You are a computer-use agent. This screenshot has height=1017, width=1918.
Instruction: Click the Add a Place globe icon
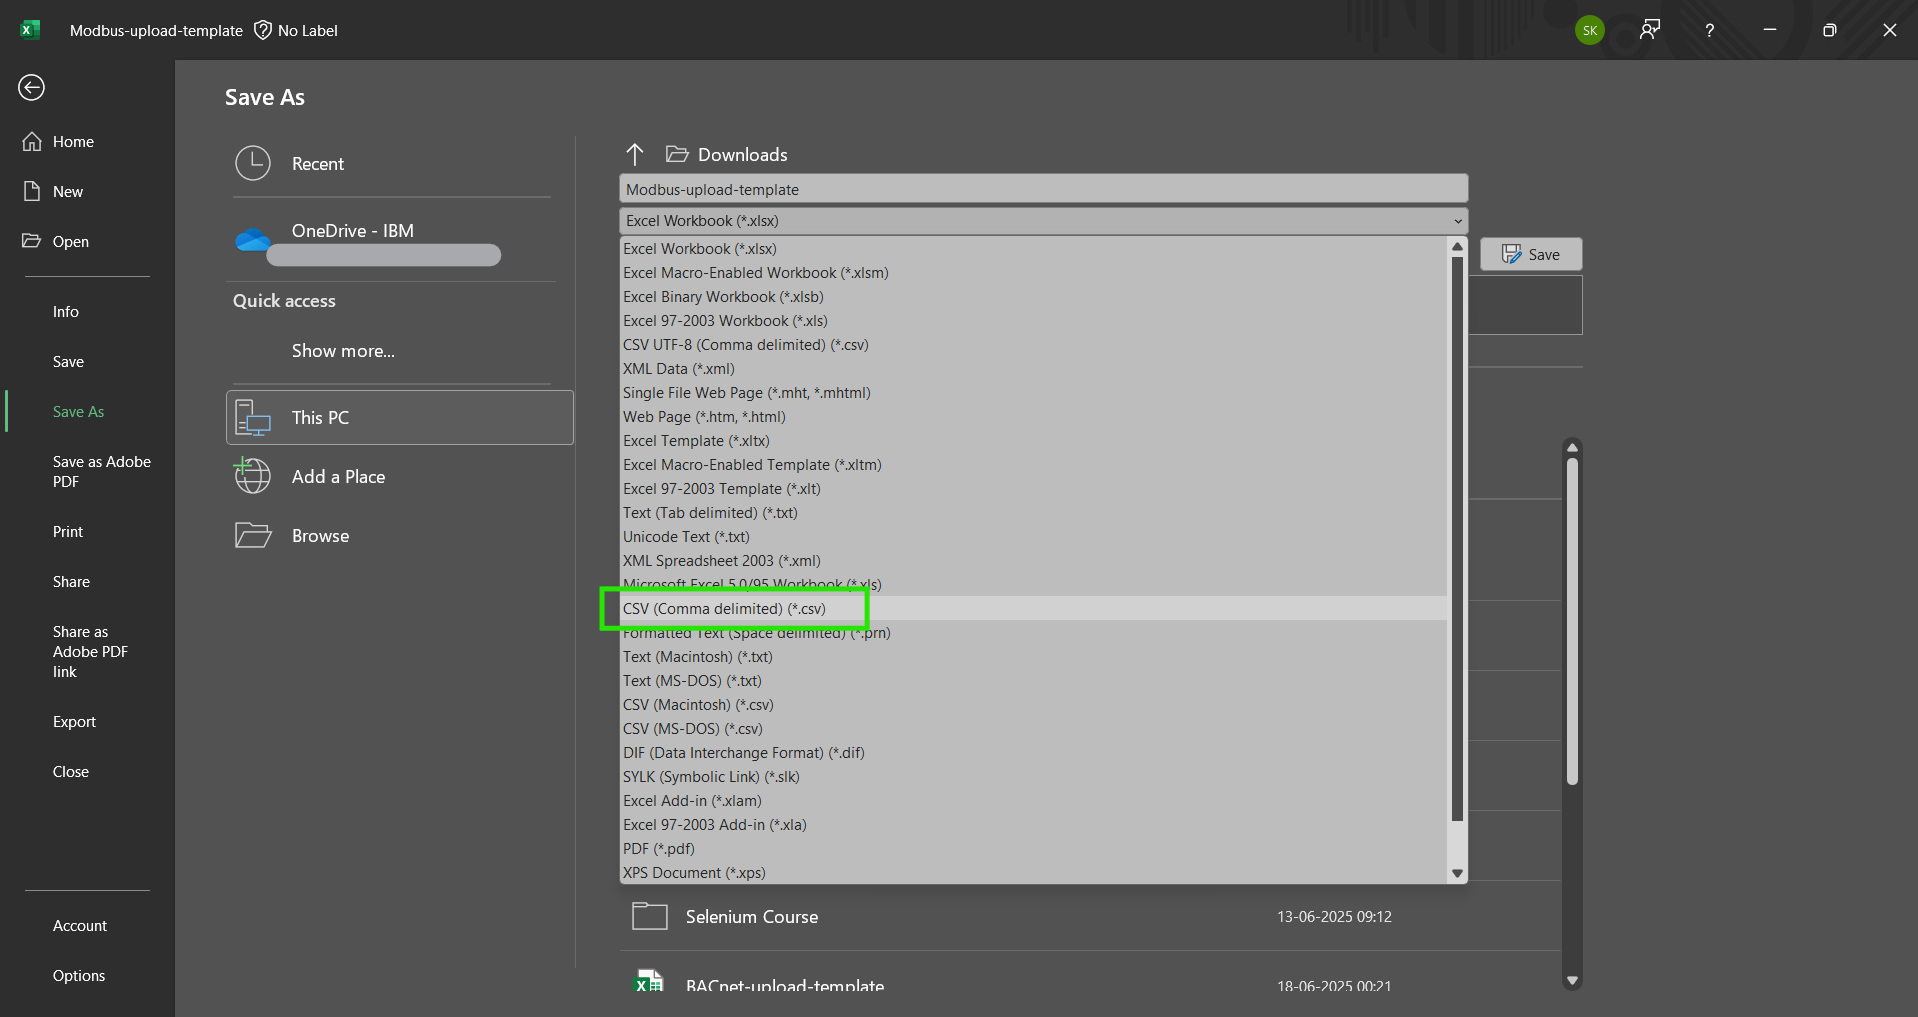click(253, 476)
